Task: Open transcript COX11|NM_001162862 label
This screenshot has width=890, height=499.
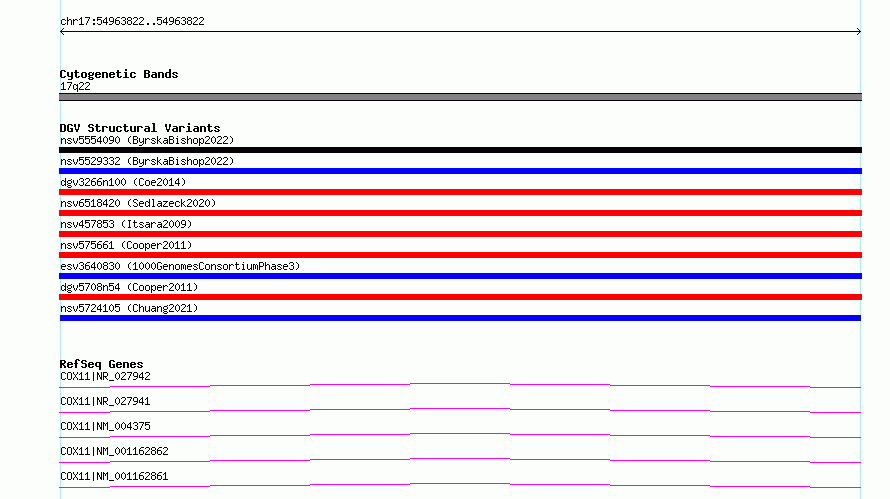Action: (x=114, y=451)
